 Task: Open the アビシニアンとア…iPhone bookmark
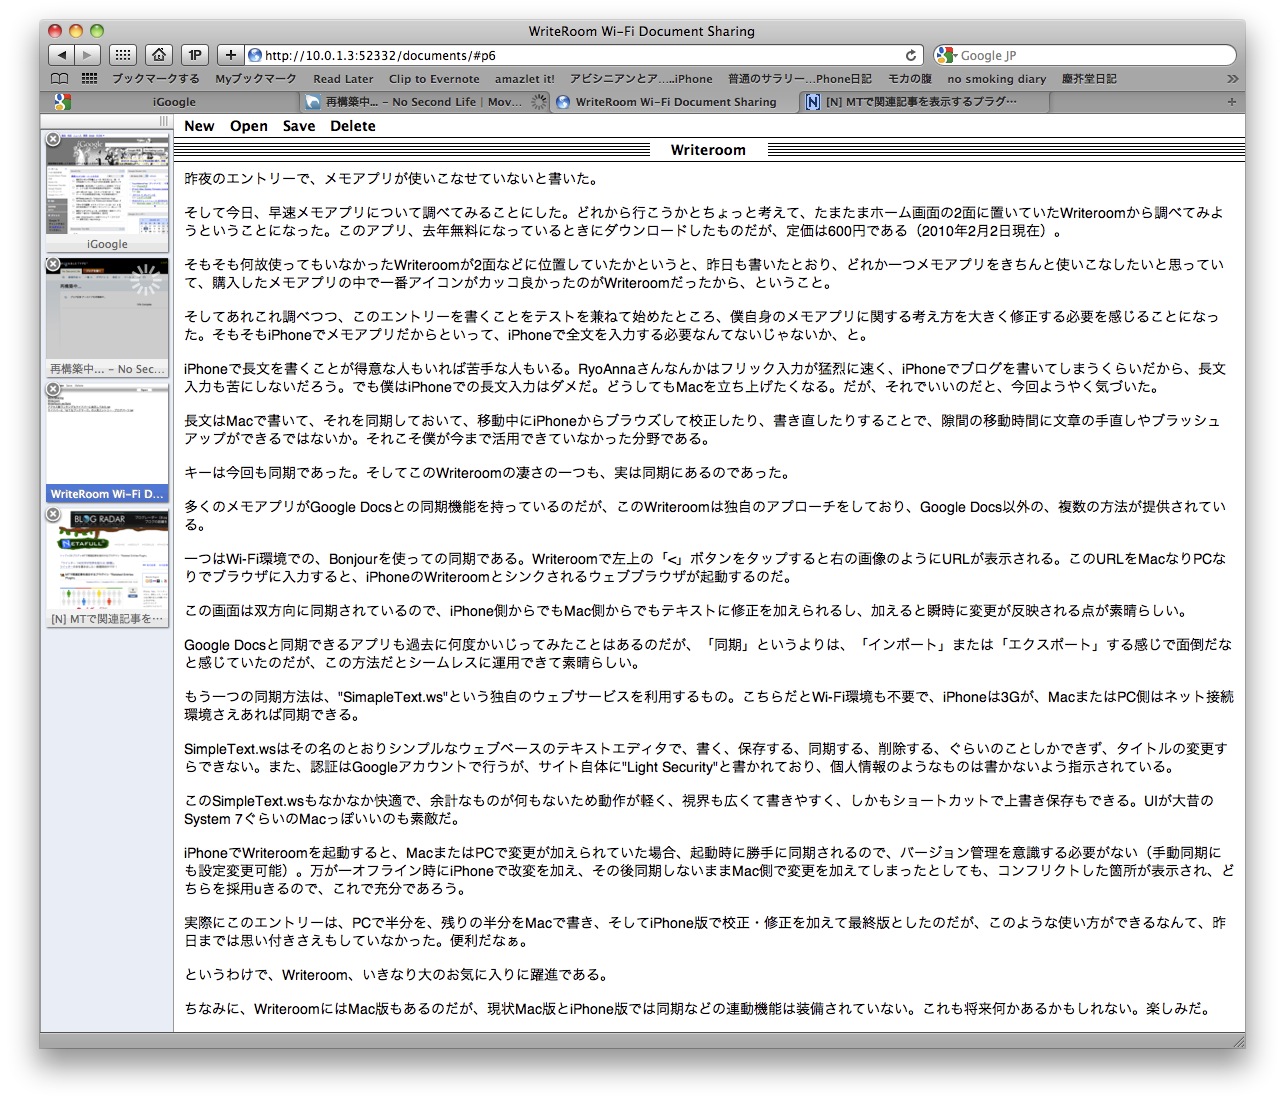[x=641, y=78]
